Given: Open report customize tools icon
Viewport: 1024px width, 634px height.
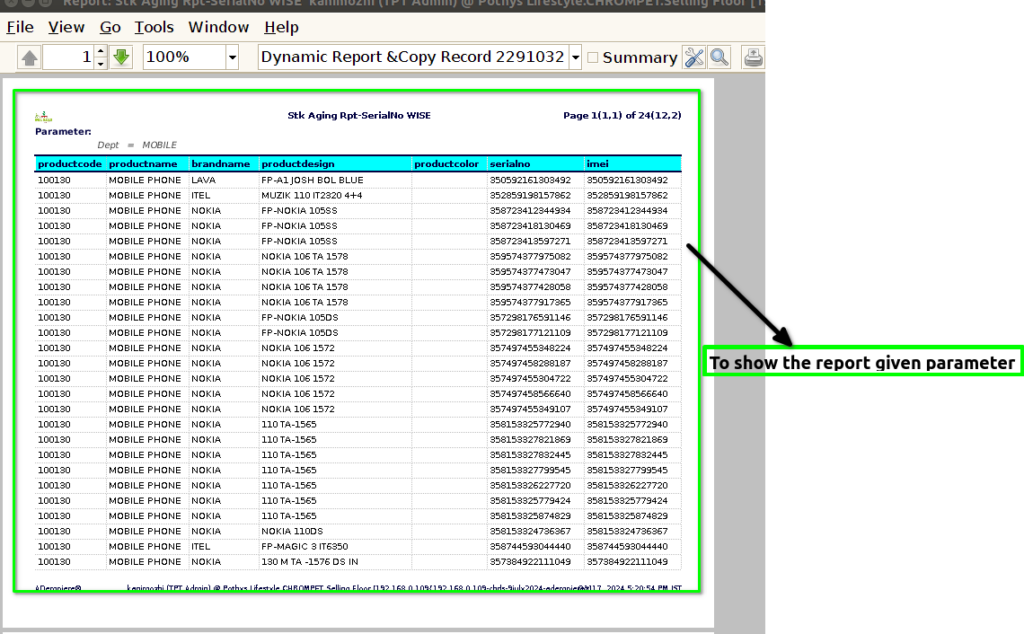Looking at the screenshot, I should tap(694, 57).
